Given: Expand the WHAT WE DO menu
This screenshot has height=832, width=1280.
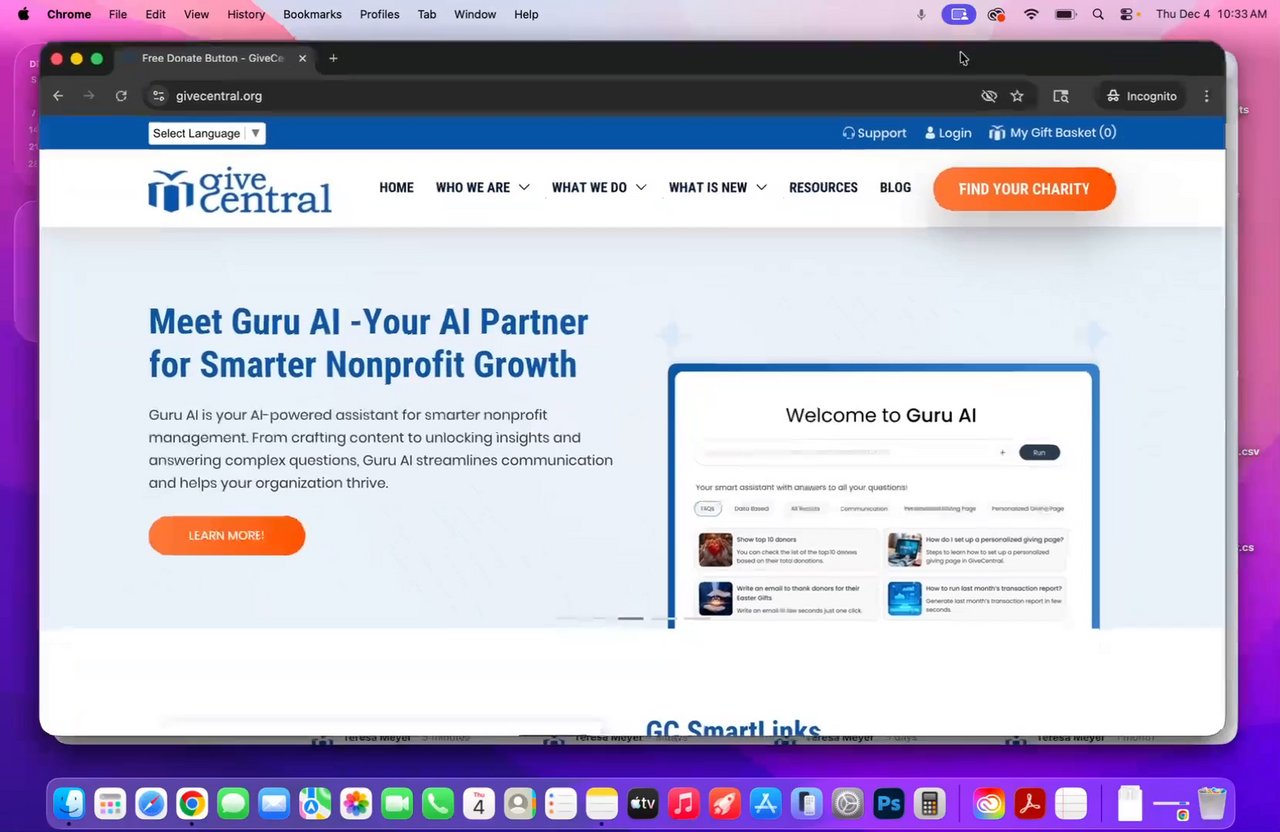Looking at the screenshot, I should (x=599, y=188).
